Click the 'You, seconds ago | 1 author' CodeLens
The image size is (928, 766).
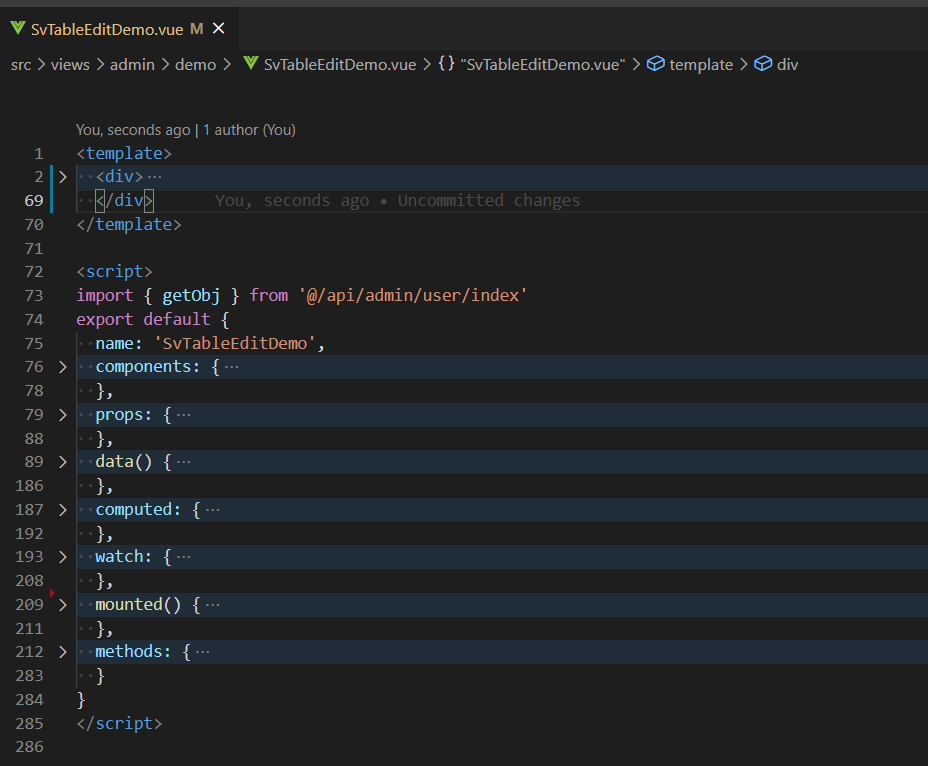pos(185,130)
